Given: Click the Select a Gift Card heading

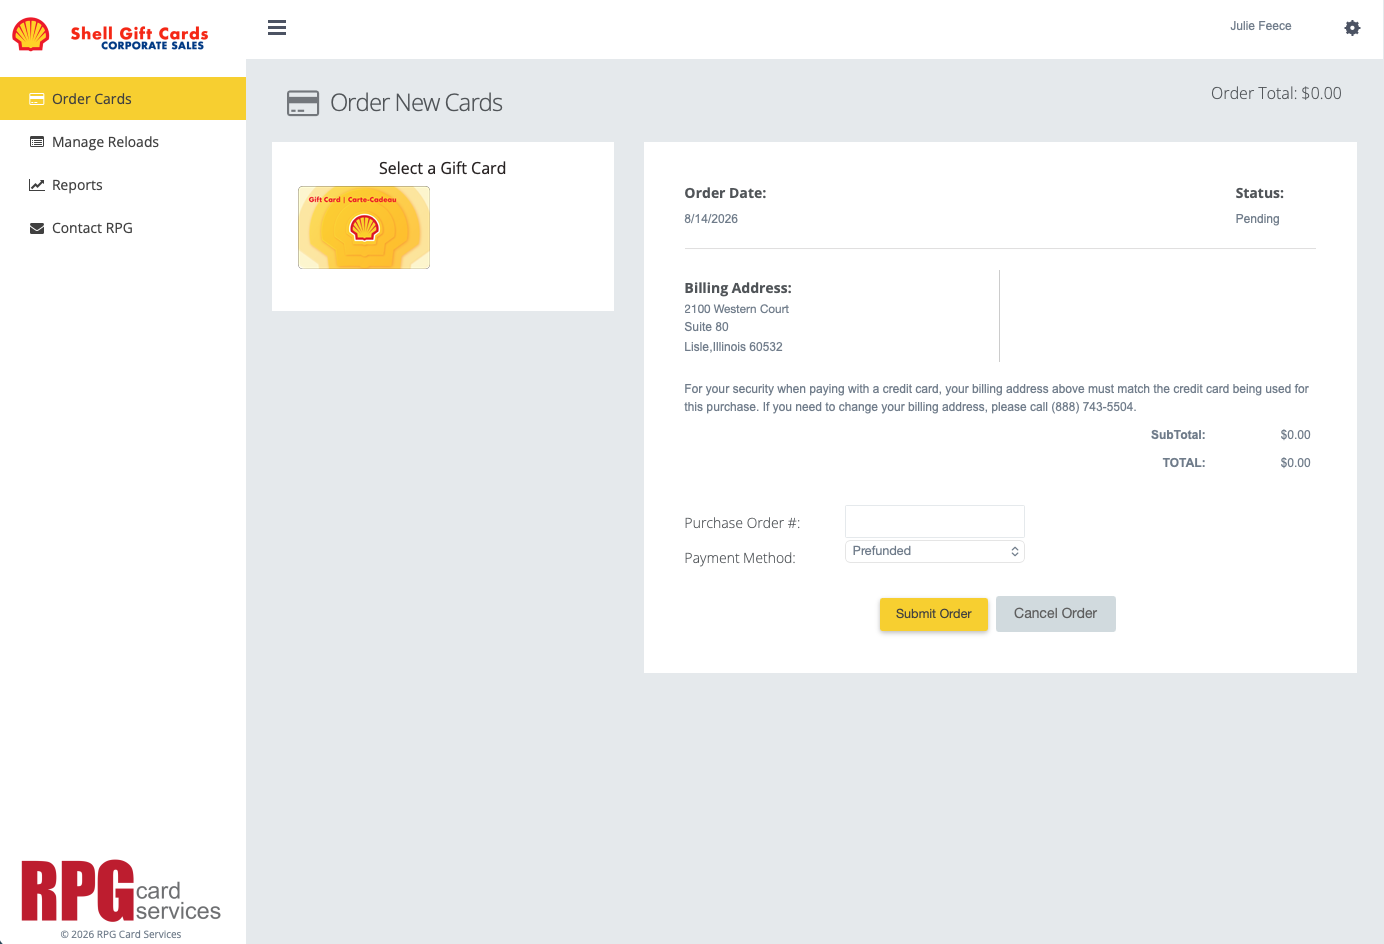Looking at the screenshot, I should click(442, 168).
